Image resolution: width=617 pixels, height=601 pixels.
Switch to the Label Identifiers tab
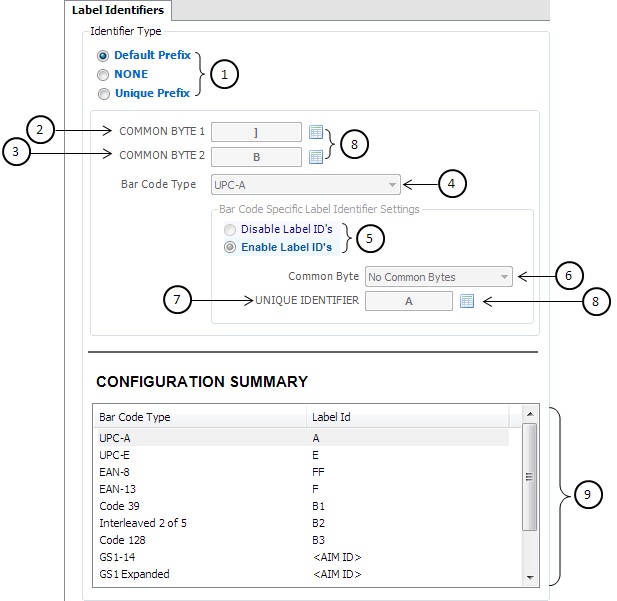pyautogui.click(x=118, y=10)
